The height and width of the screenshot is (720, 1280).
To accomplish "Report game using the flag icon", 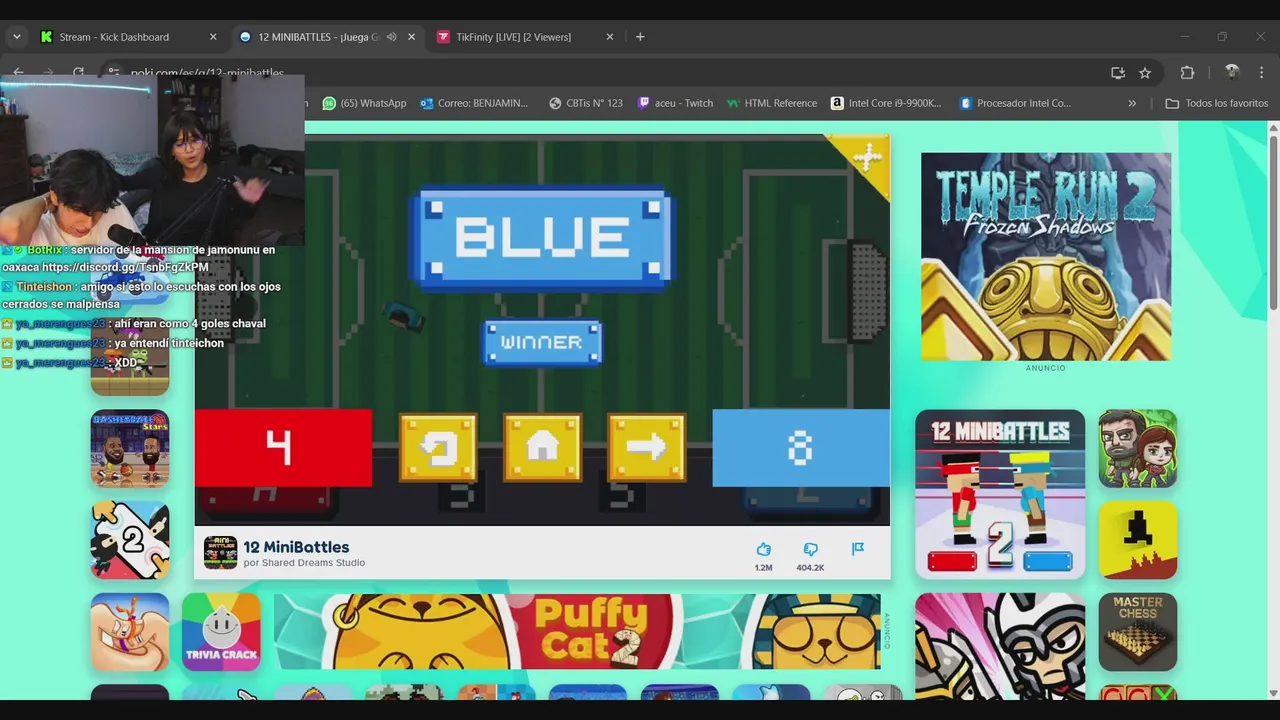I will coord(857,549).
